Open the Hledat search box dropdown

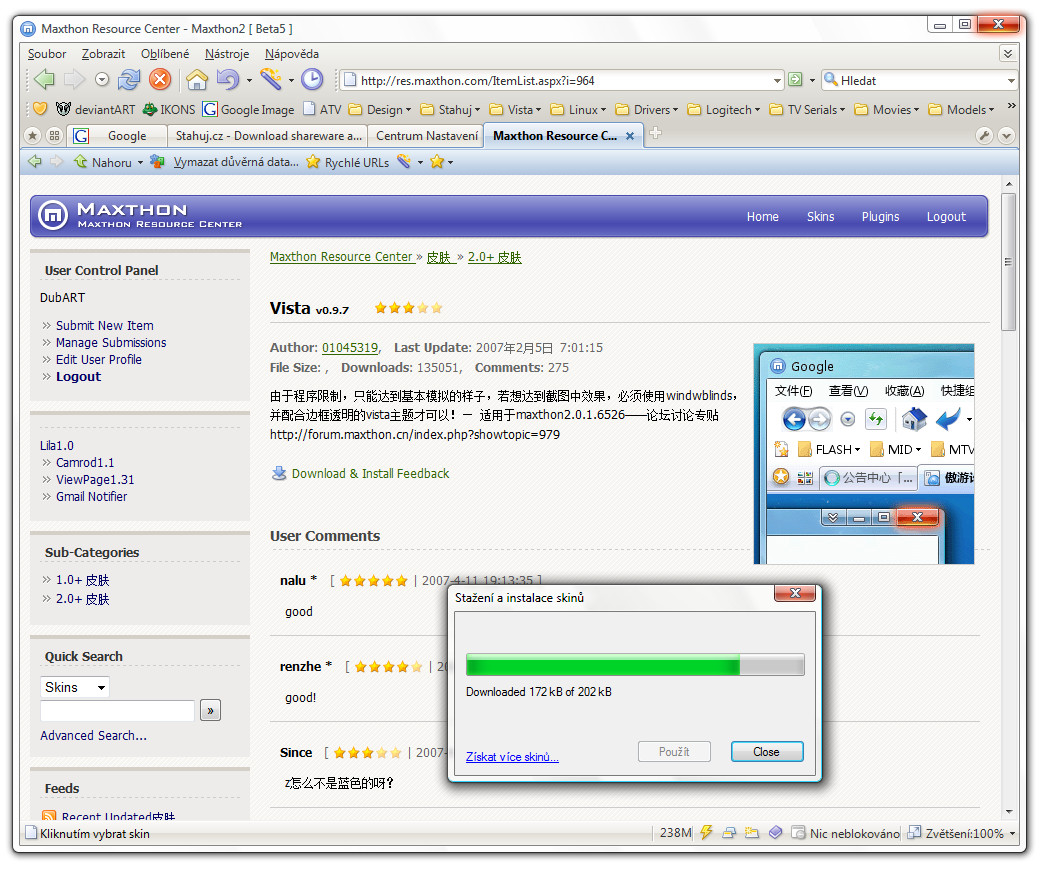pos(1011,81)
